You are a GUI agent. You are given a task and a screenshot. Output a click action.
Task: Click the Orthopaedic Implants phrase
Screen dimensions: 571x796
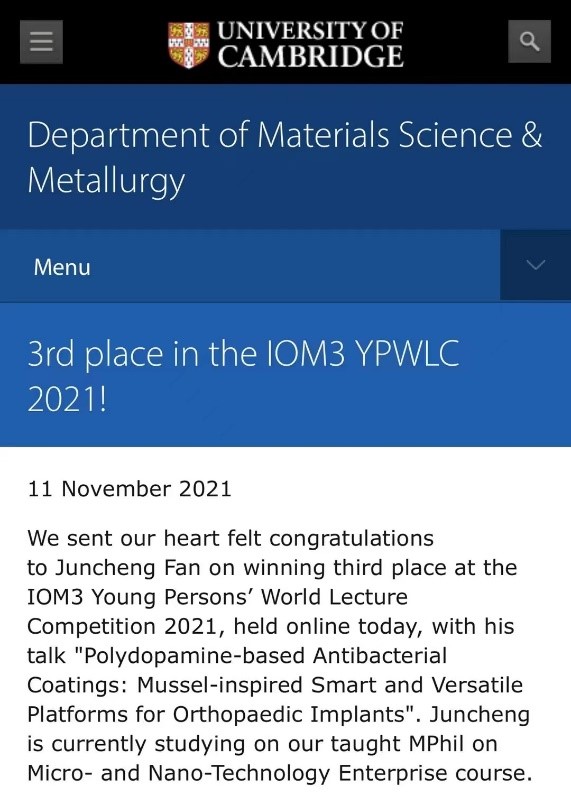[x=289, y=715]
